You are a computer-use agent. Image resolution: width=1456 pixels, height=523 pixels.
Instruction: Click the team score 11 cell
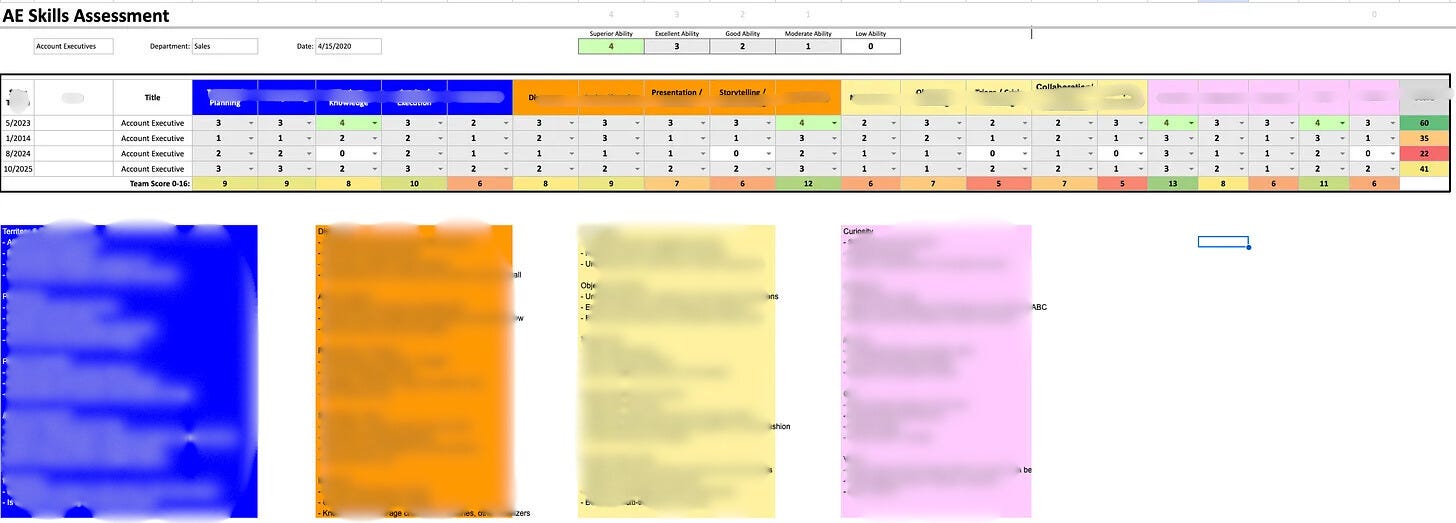click(x=1323, y=184)
